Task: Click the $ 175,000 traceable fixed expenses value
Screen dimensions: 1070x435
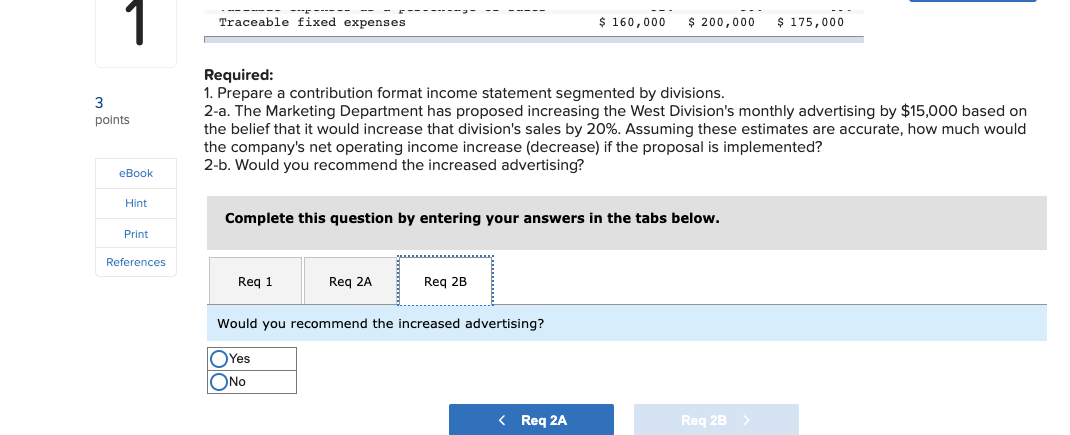Action: tap(811, 23)
